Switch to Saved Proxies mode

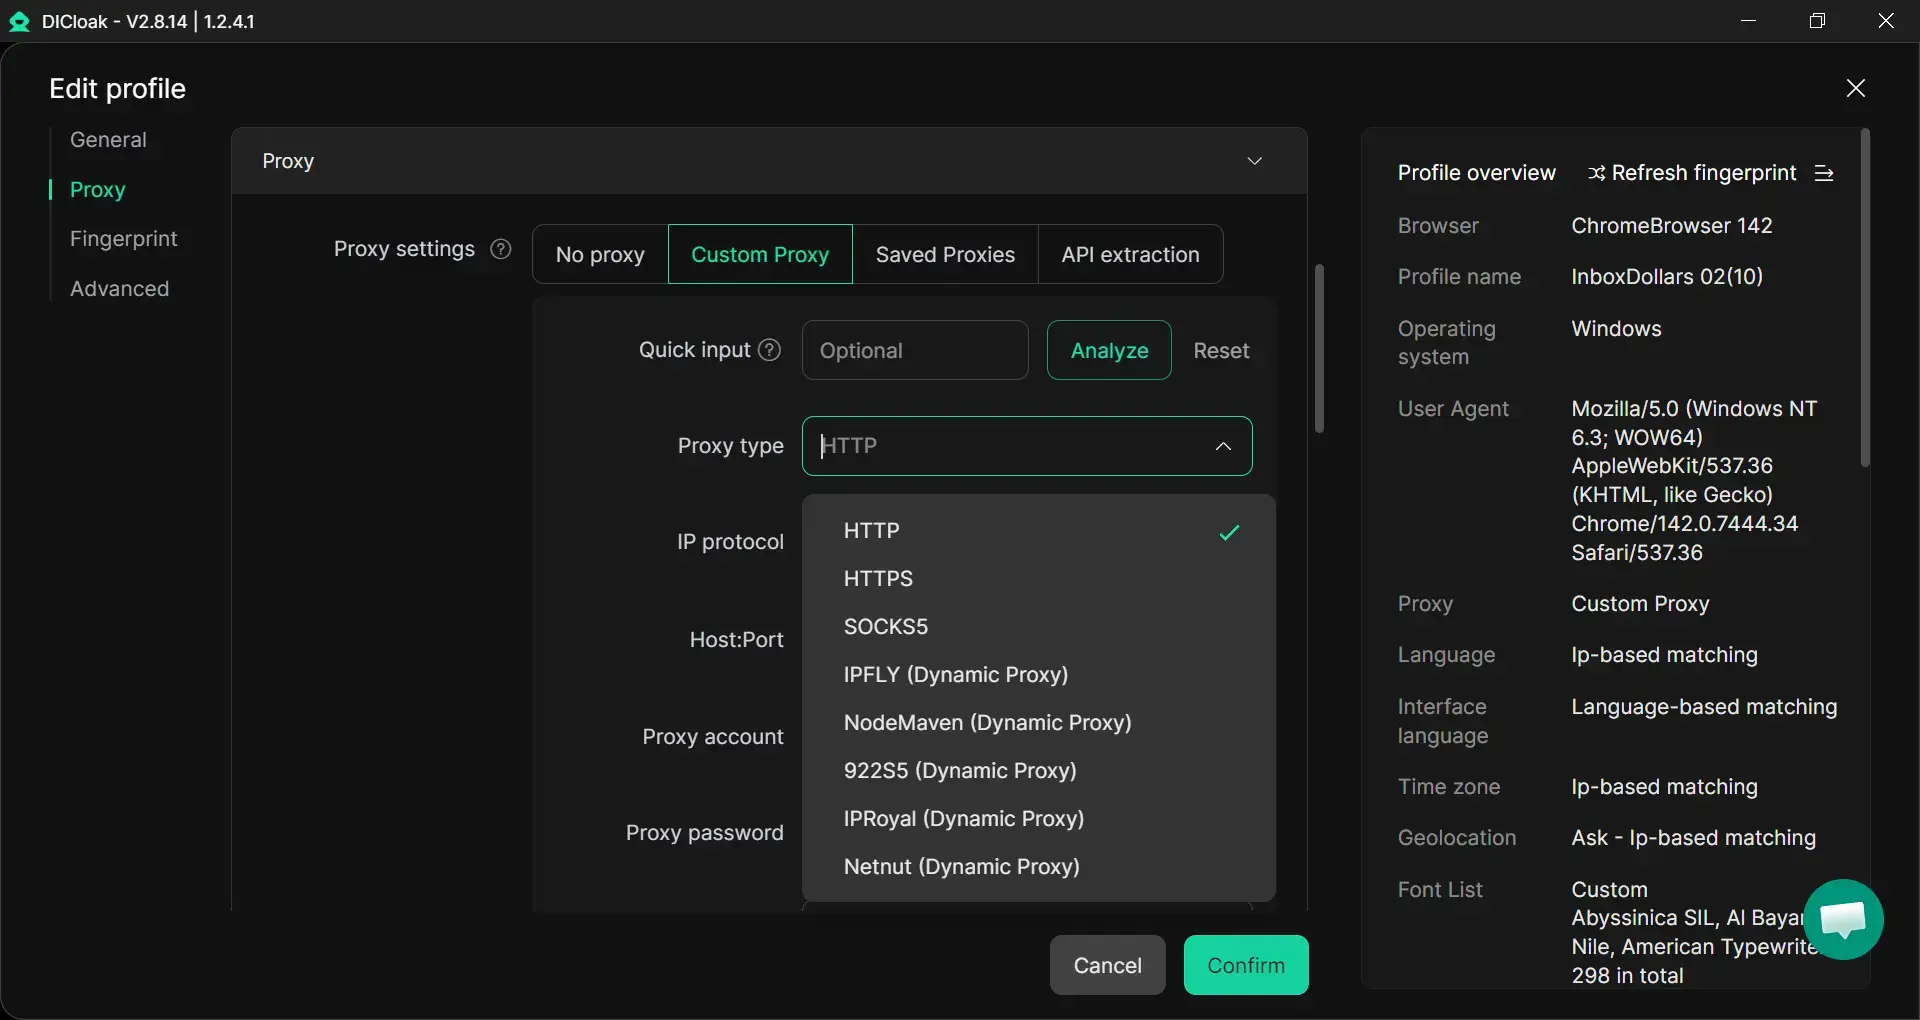(945, 255)
